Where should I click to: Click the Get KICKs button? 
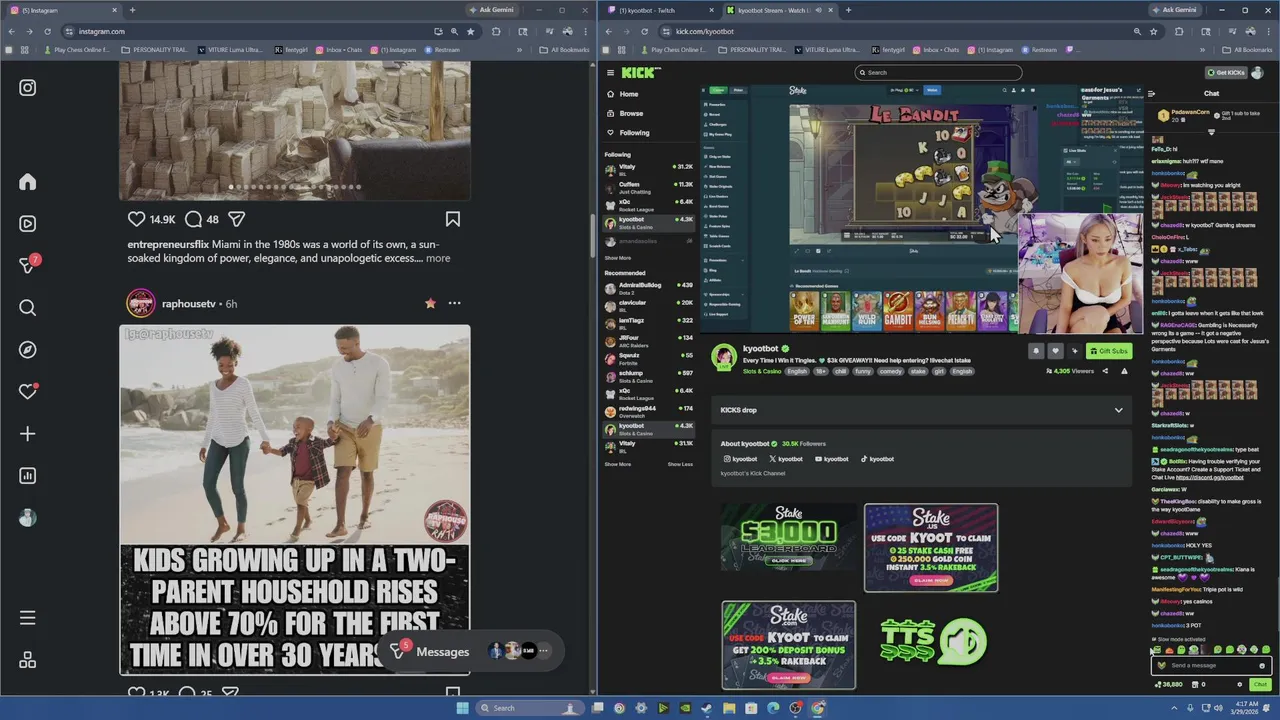[x=1226, y=72]
